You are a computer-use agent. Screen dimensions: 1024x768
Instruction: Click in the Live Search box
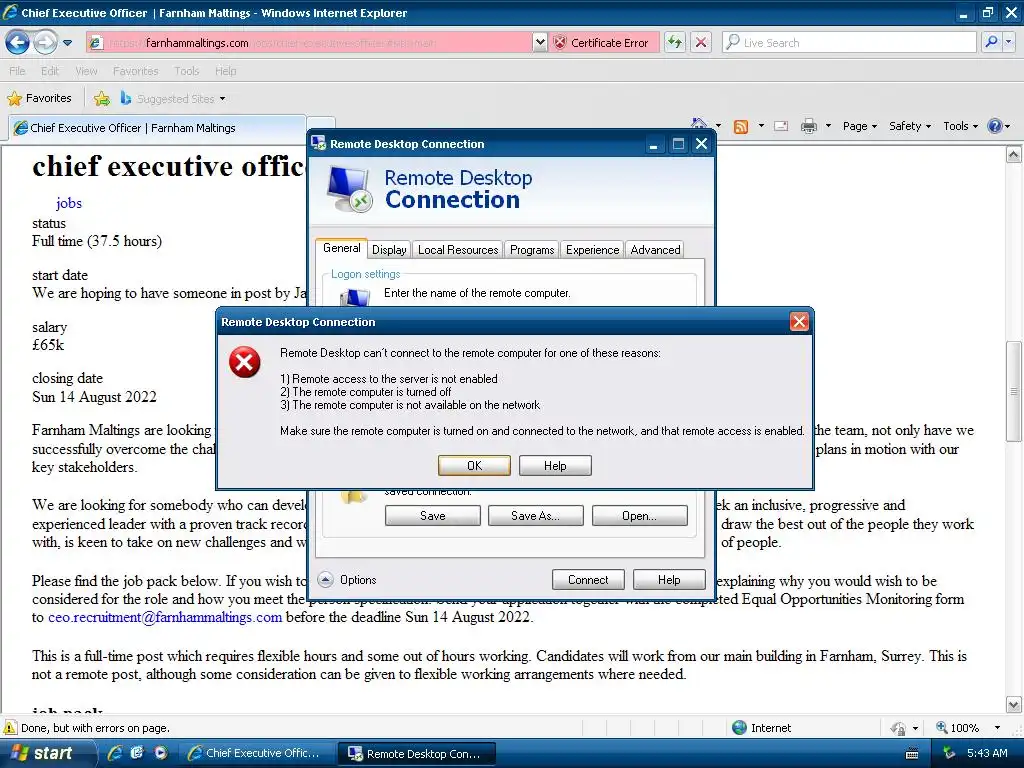pyautogui.click(x=850, y=43)
